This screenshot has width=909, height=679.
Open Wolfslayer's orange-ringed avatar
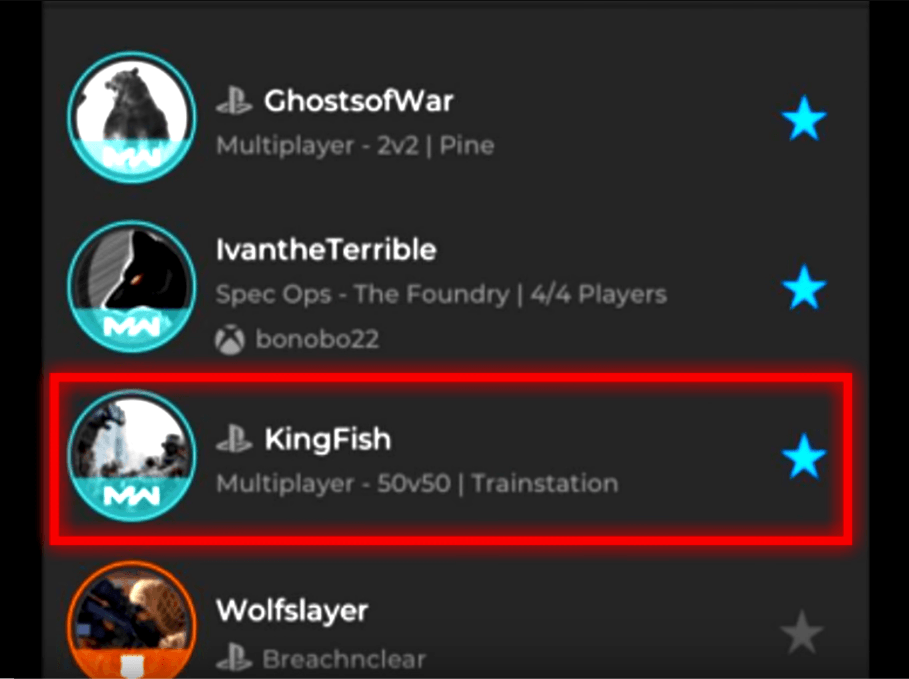click(x=132, y=620)
